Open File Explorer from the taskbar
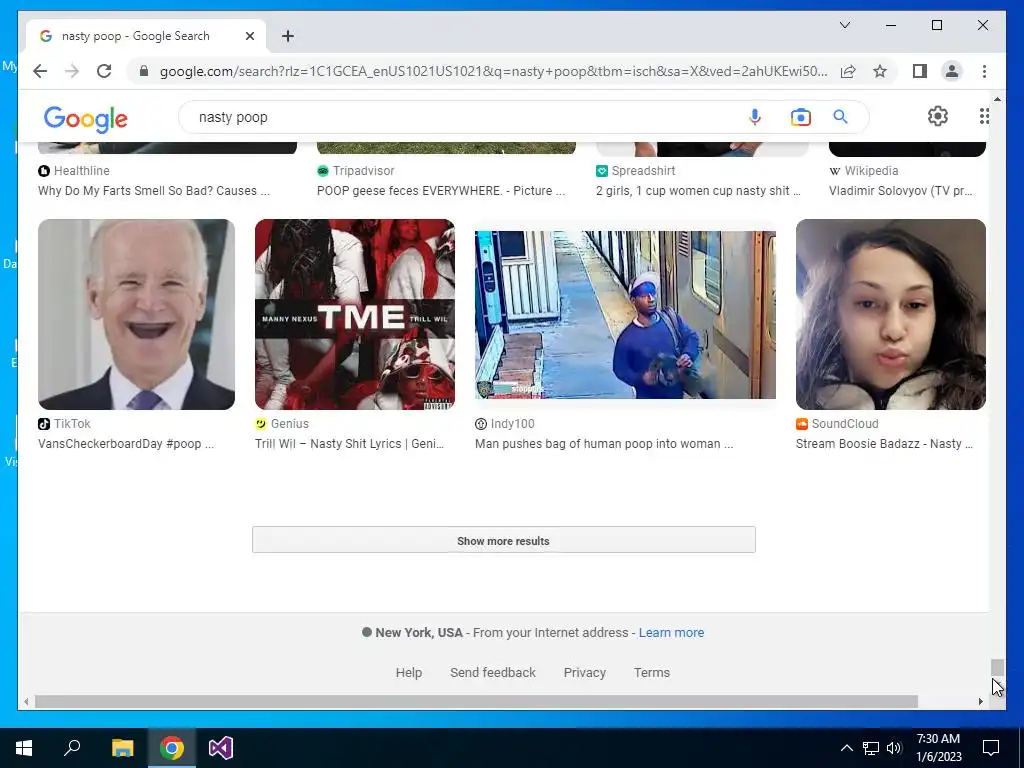Image resolution: width=1024 pixels, height=768 pixels. (122, 748)
